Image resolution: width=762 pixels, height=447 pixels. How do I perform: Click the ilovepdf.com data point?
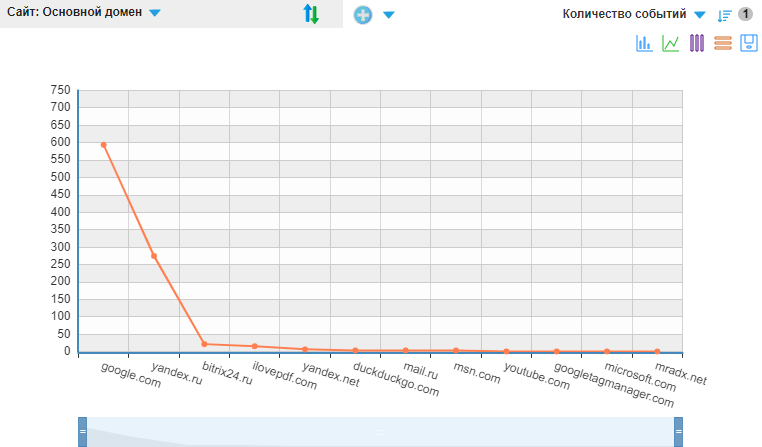click(255, 346)
